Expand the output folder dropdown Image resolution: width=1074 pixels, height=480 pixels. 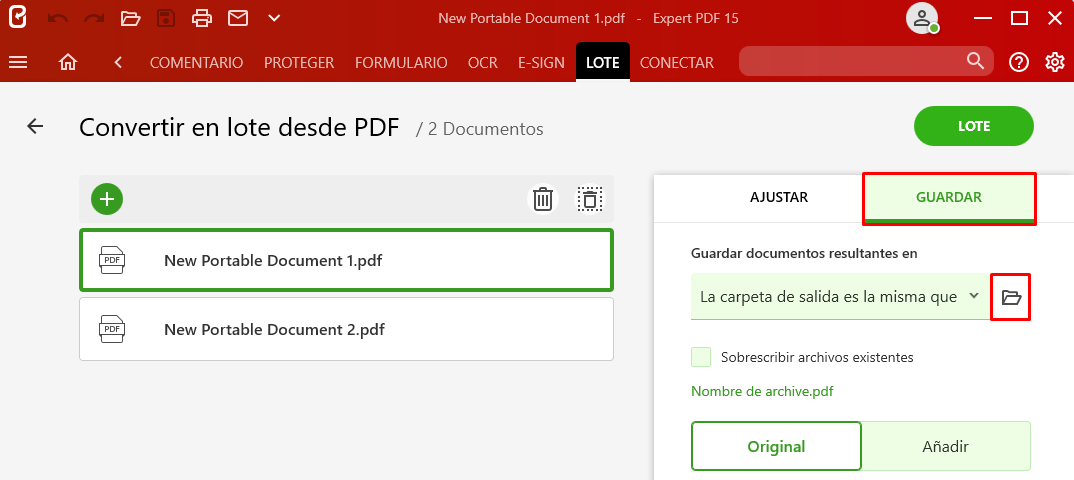click(839, 297)
